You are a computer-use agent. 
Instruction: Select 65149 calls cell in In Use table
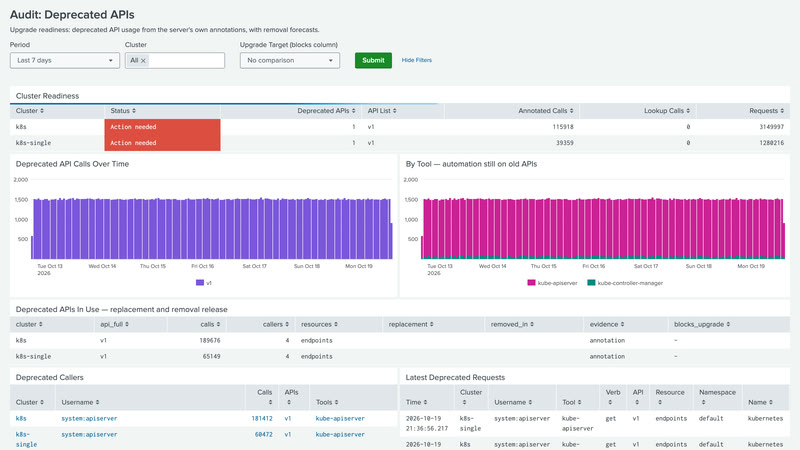click(211, 357)
